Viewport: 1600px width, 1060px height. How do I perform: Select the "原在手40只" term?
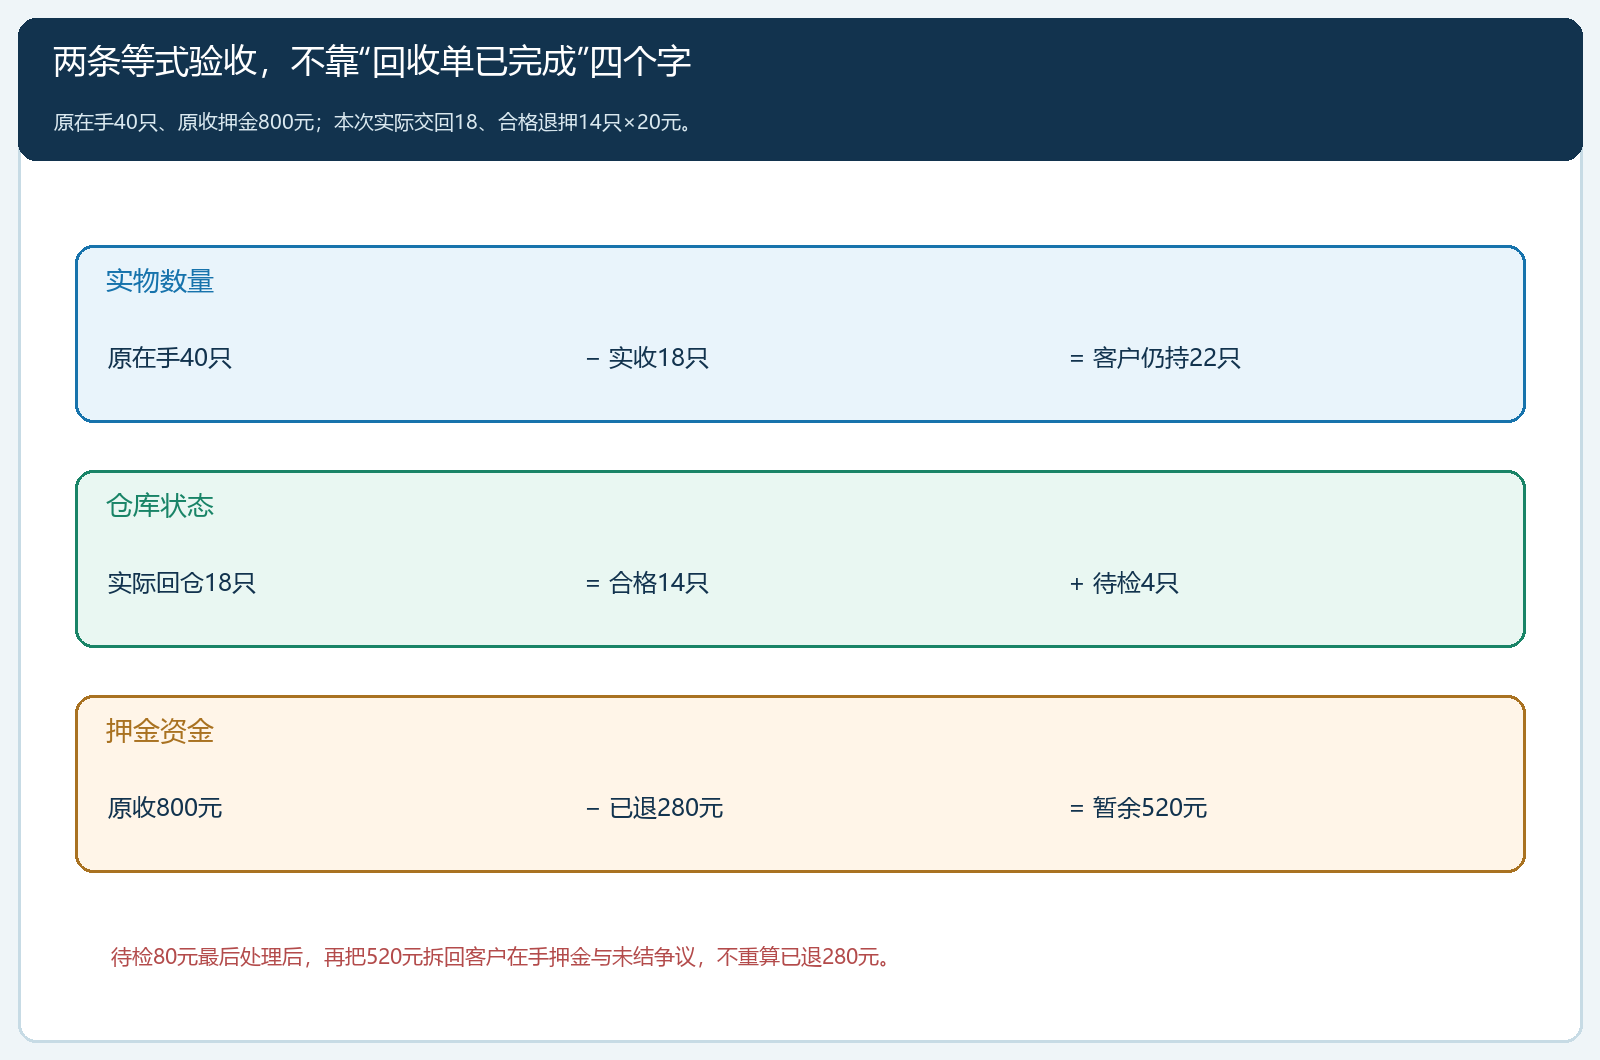click(170, 358)
